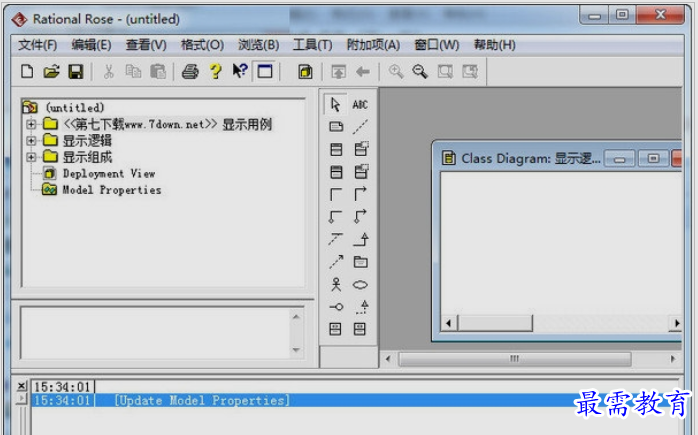Image resolution: width=698 pixels, height=435 pixels.
Task: Select the 显示用例 folder in browser
Action: coord(167,124)
